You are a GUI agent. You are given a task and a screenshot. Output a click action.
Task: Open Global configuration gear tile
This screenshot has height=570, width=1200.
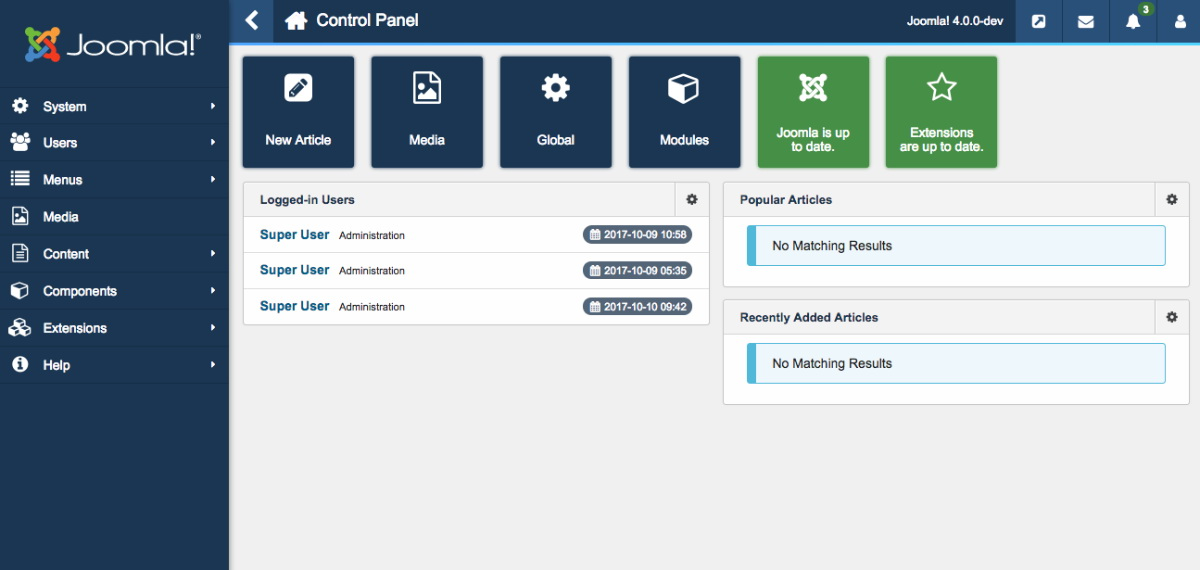coord(555,112)
